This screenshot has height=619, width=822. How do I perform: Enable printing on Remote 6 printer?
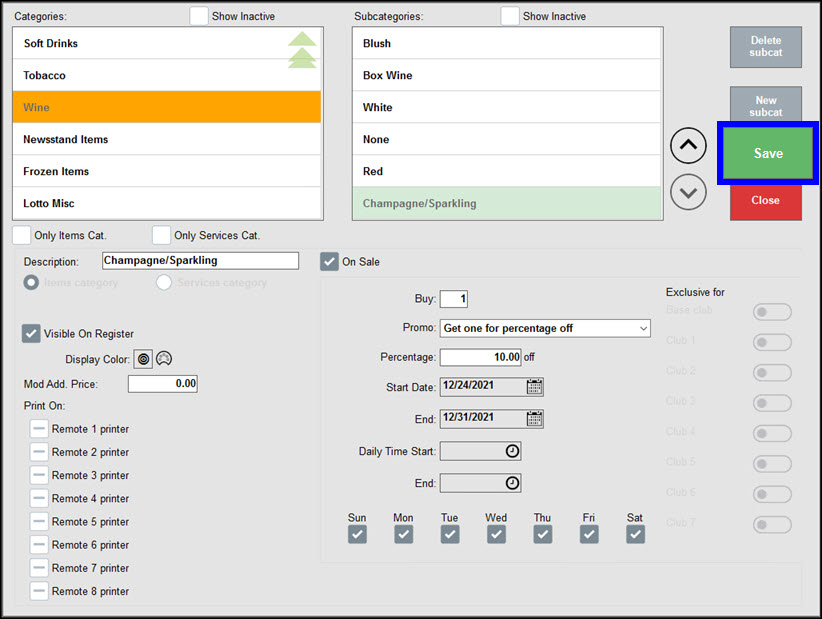point(39,545)
